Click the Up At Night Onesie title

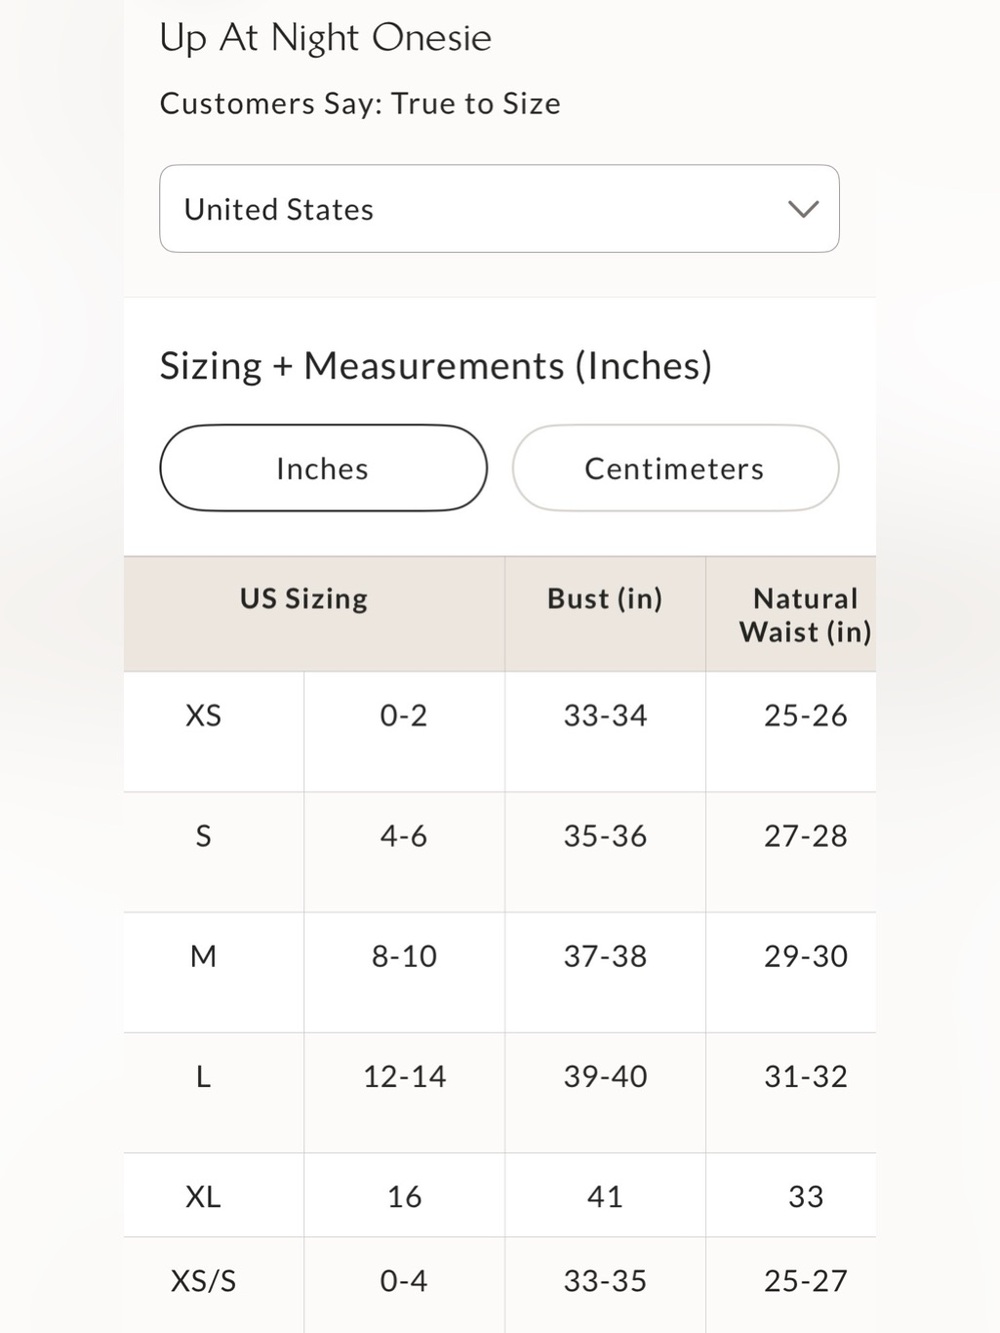326,38
